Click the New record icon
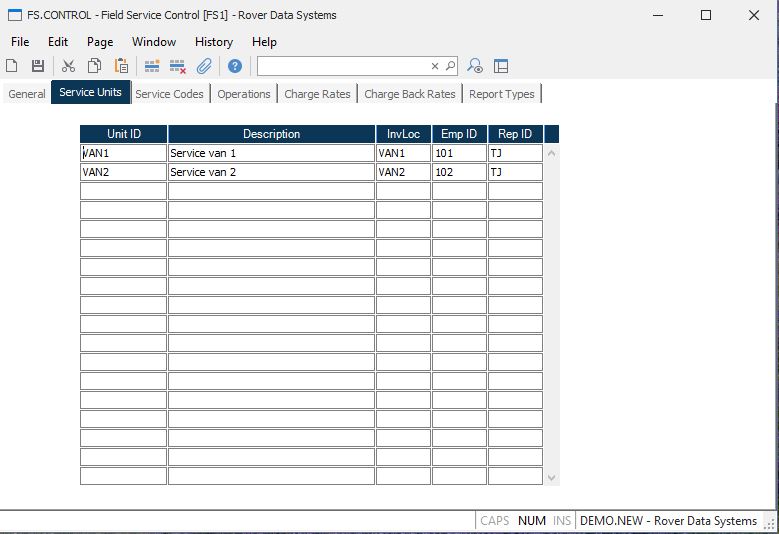The image size is (779, 534). [x=12, y=66]
